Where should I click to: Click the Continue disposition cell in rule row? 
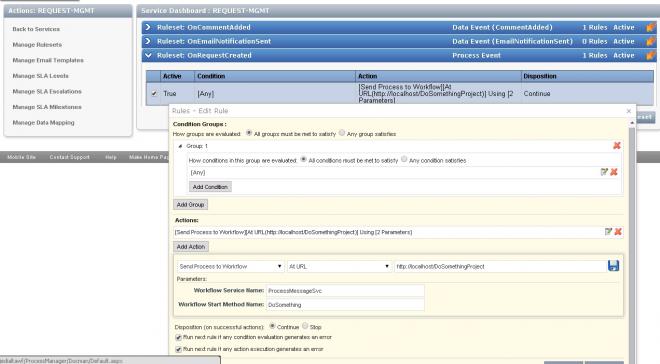click(587, 93)
